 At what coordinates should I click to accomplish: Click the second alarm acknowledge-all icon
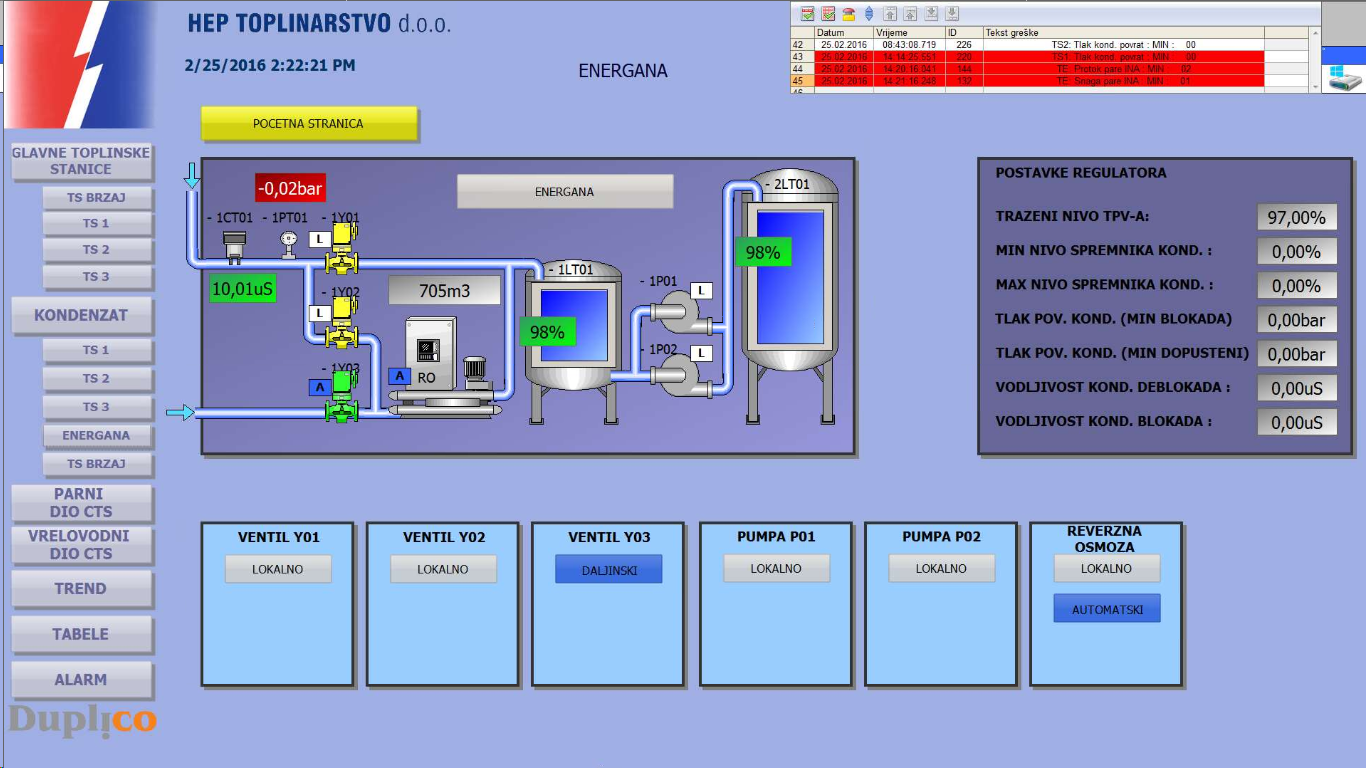click(828, 14)
